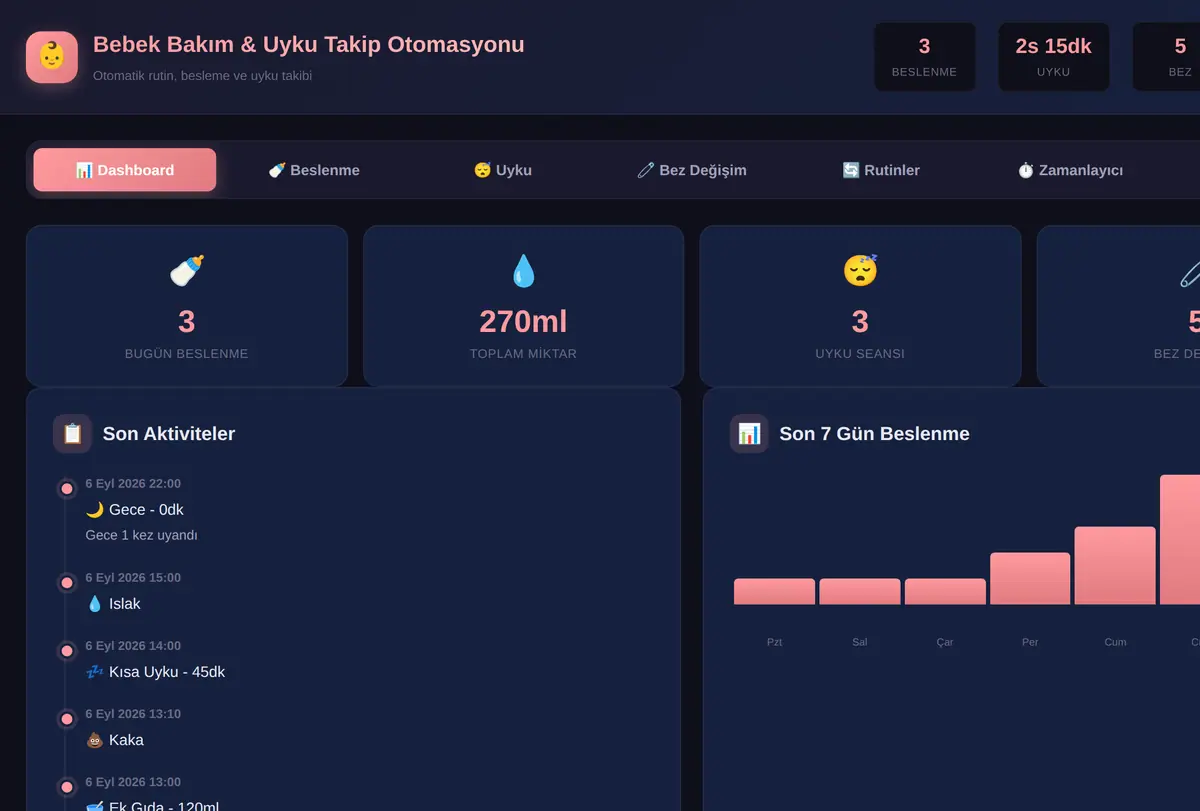Click the 'Kaka' activity entry
The image size is (1200, 811).
115,740
